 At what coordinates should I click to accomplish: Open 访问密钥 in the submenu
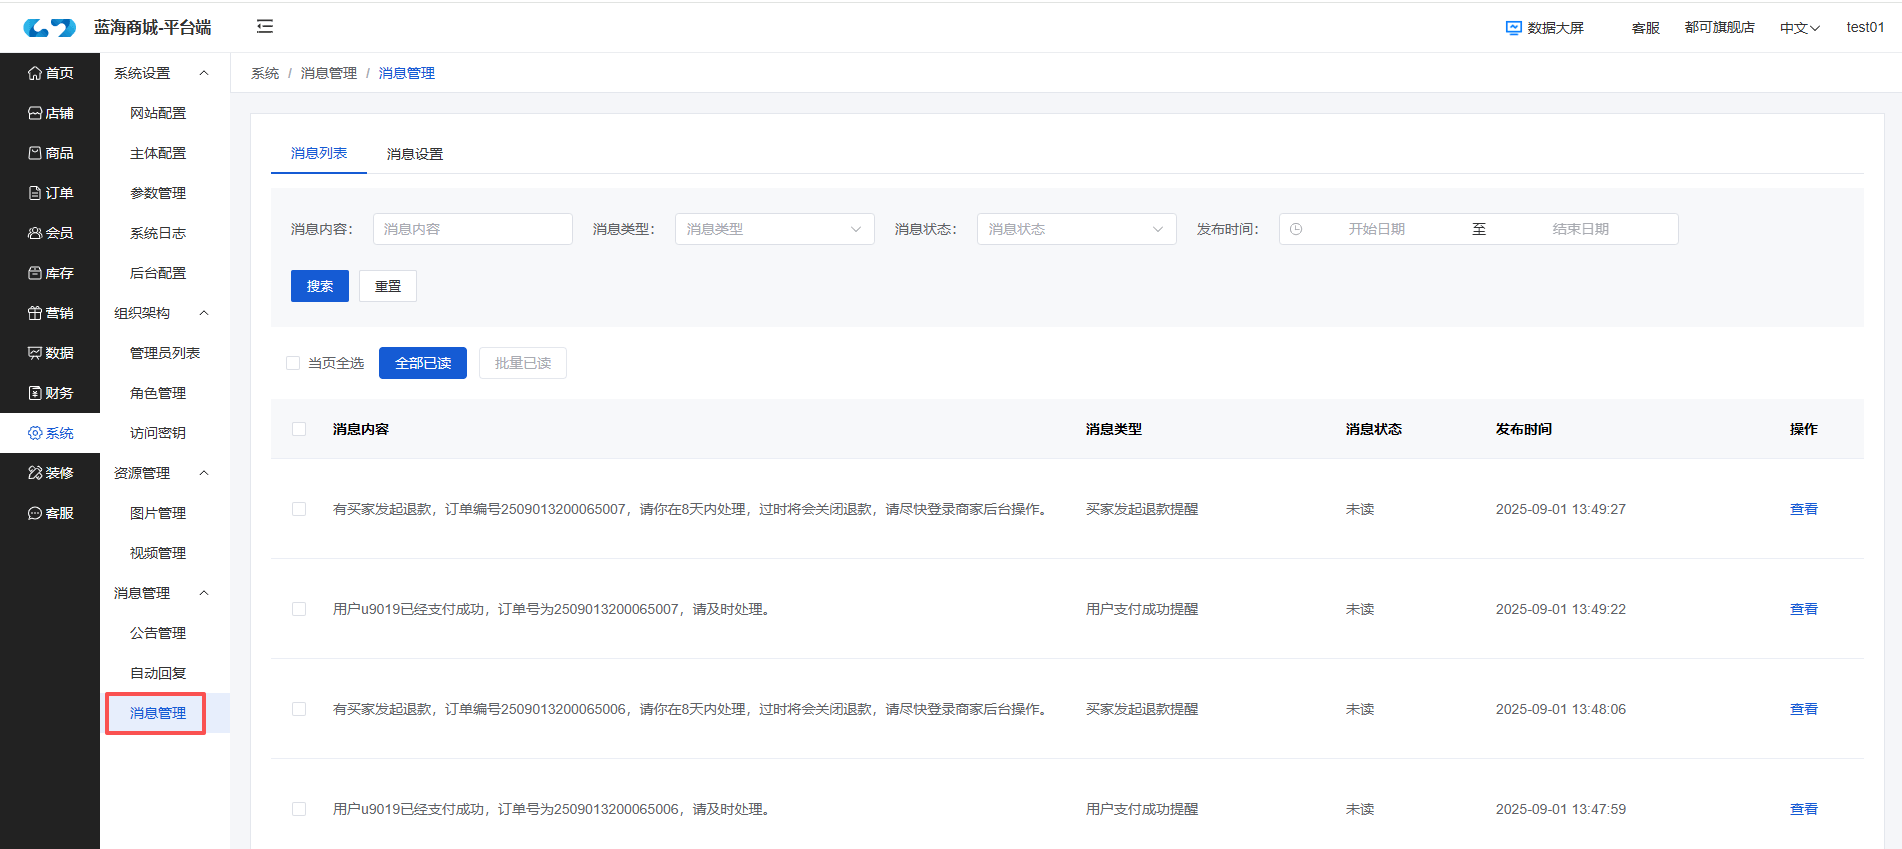[158, 433]
